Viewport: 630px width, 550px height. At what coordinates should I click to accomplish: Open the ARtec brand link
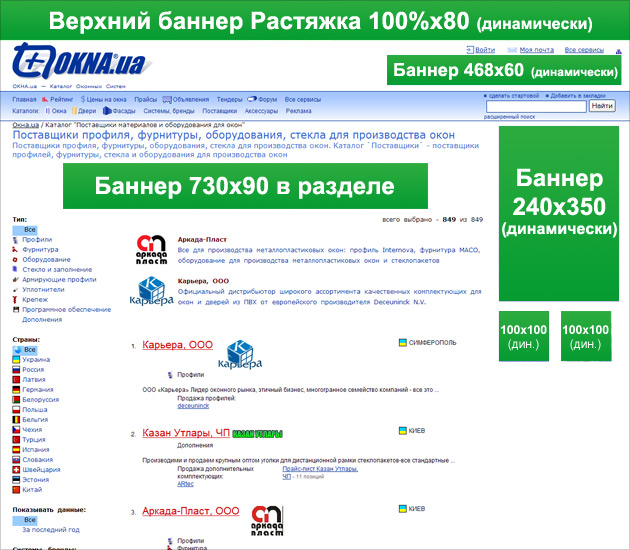[x=185, y=484]
